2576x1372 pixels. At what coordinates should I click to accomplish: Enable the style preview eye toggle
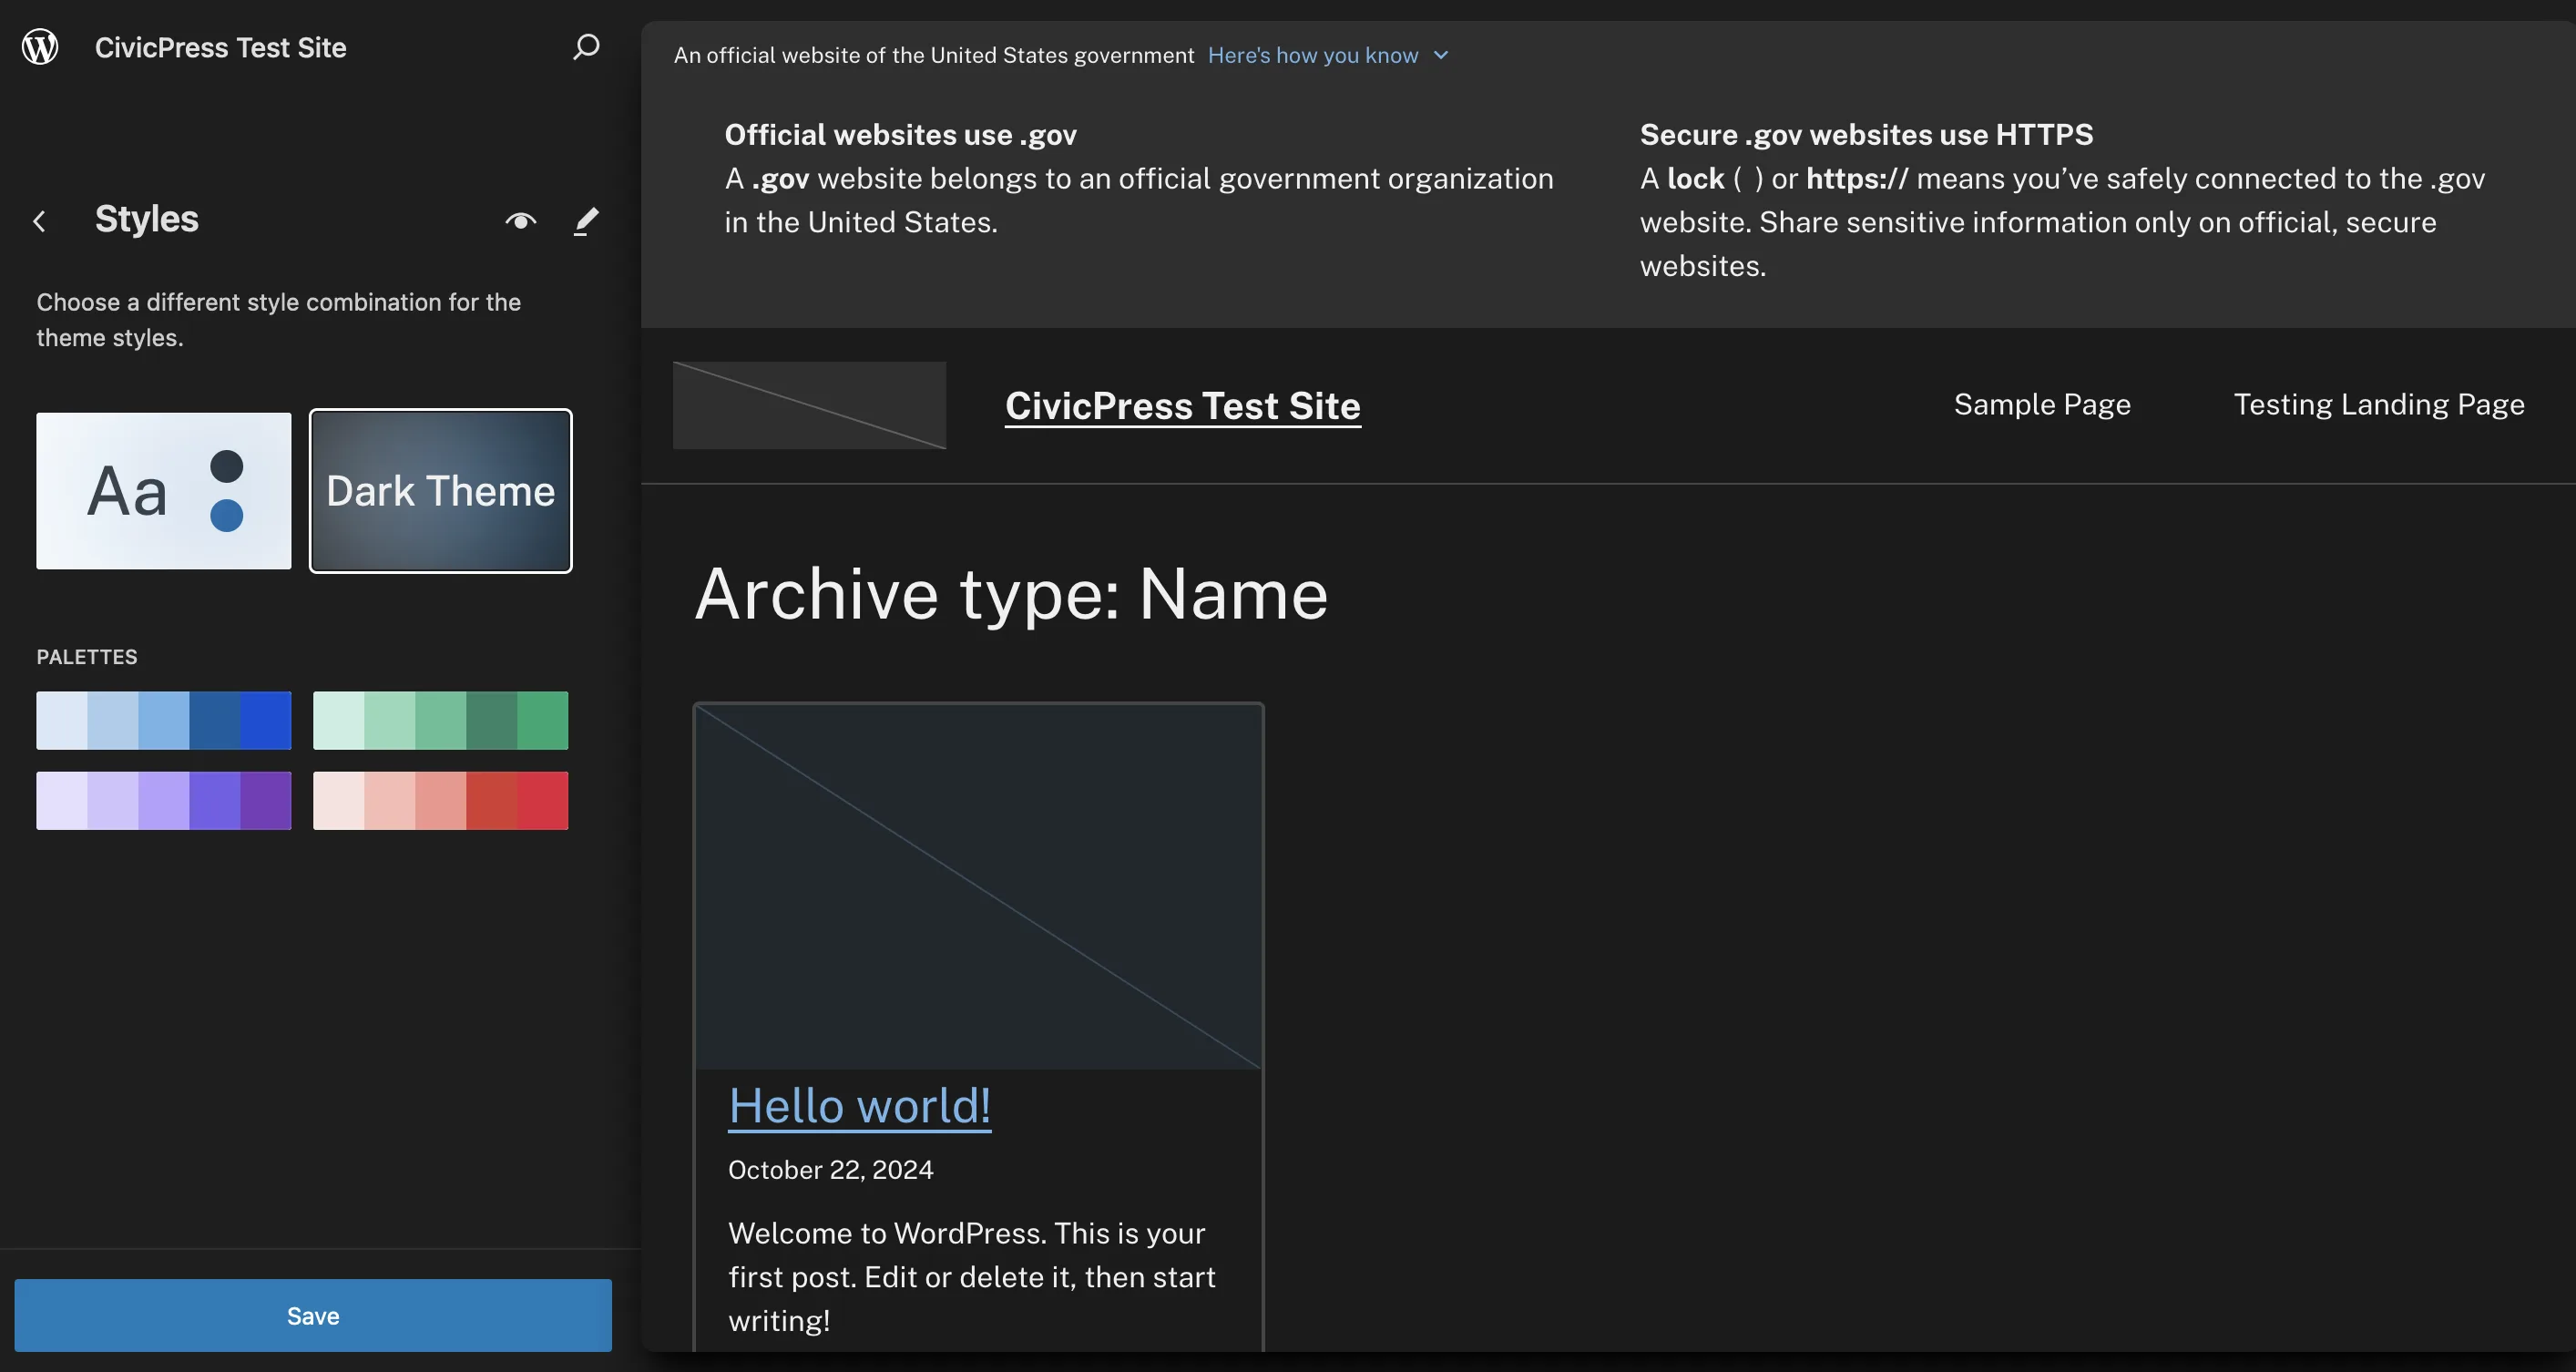[x=520, y=220]
